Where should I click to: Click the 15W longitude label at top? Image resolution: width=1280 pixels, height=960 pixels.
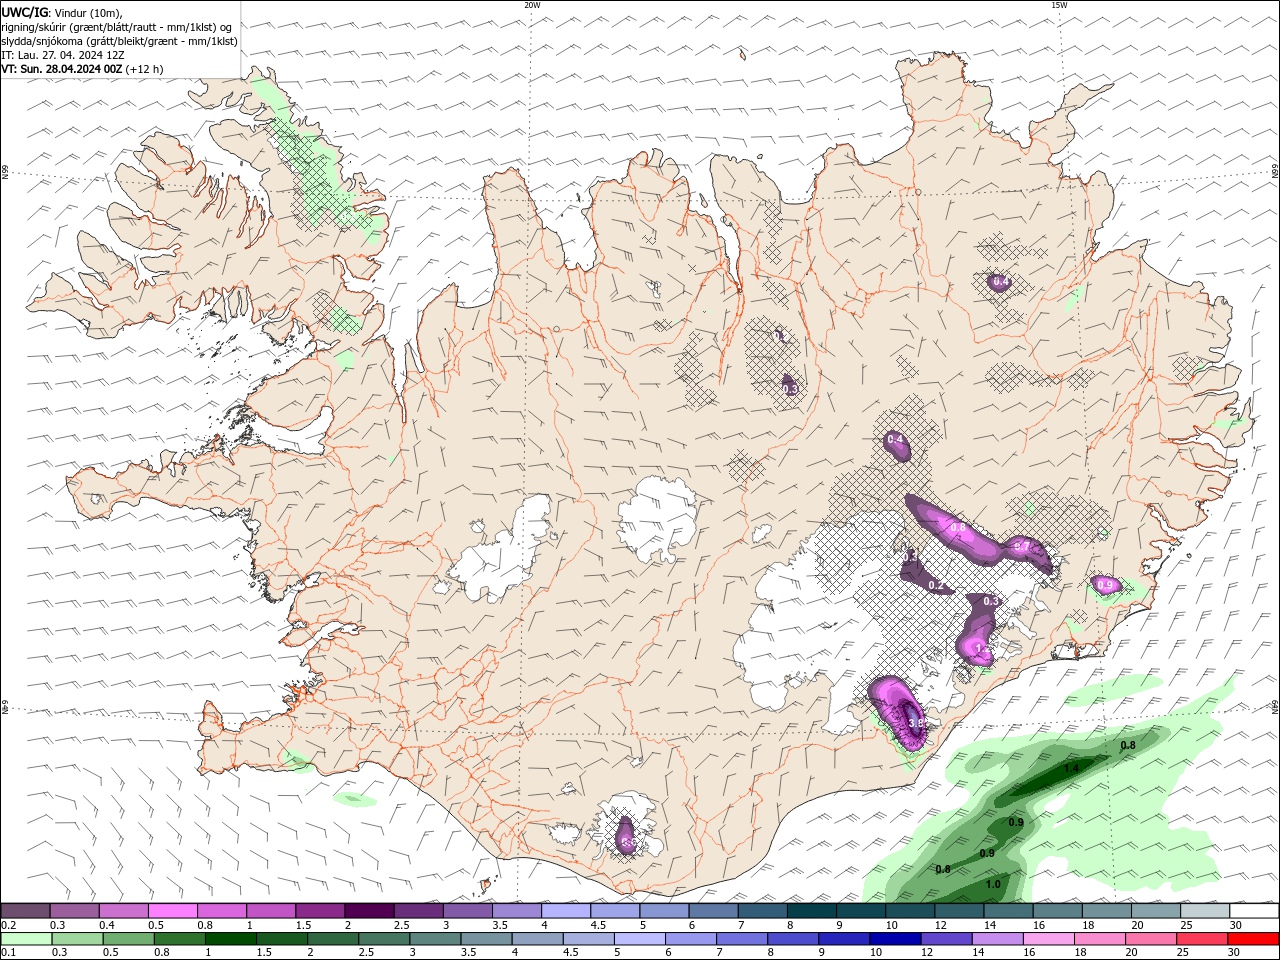(x=1059, y=5)
